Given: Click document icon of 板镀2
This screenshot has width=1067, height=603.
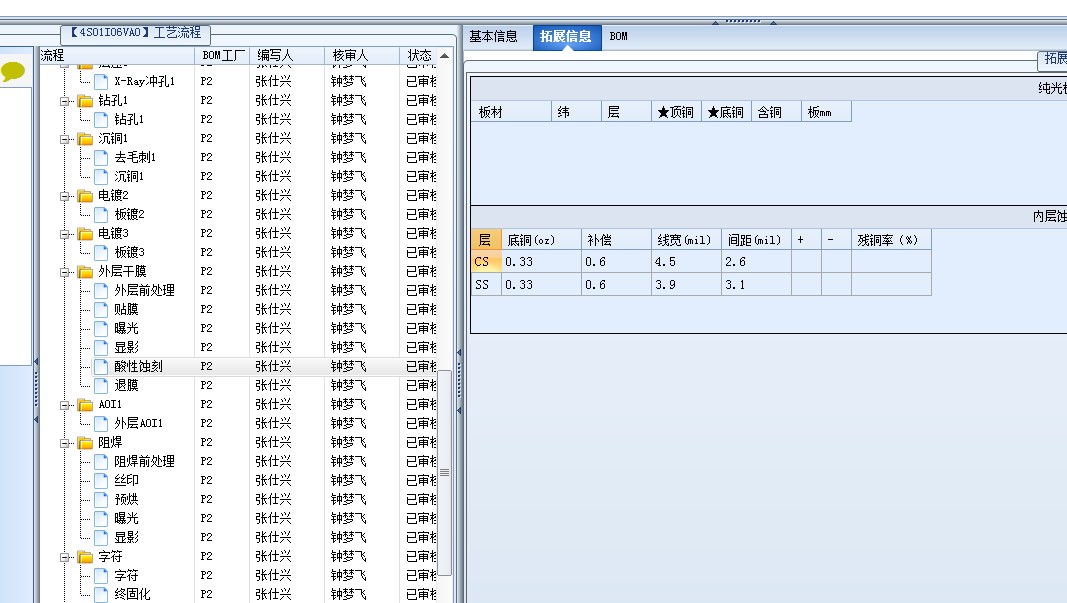Looking at the screenshot, I should tap(101, 215).
